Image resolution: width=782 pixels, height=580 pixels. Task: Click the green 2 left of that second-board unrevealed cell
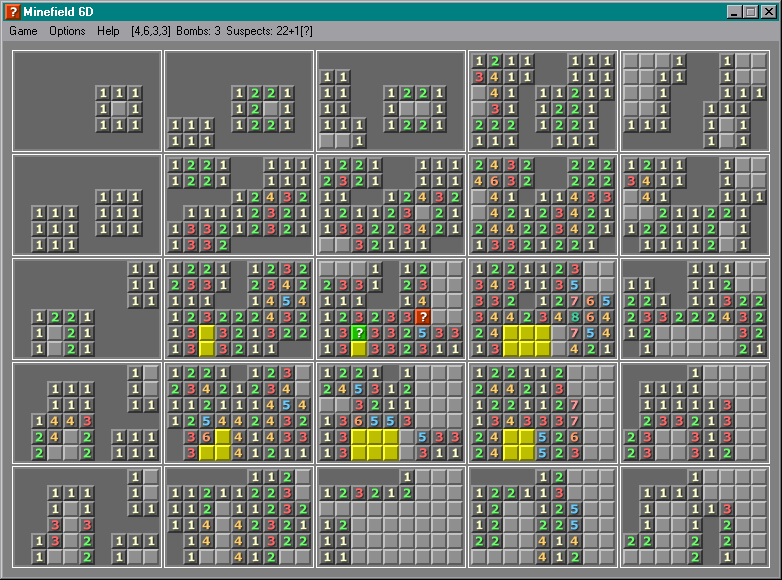pyautogui.click(x=255, y=109)
